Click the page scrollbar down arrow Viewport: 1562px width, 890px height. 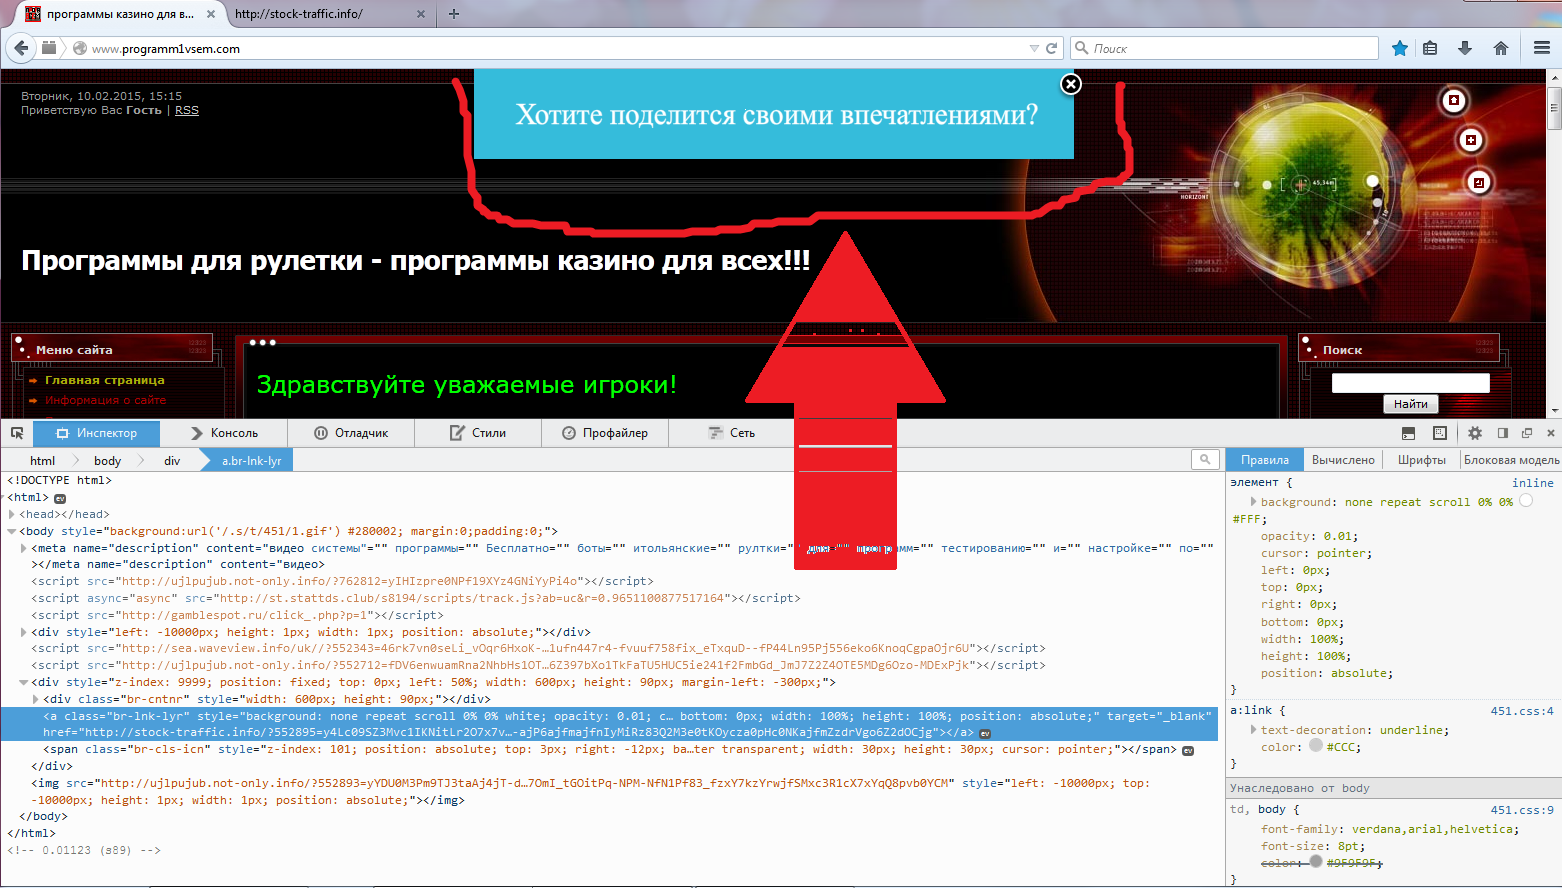1554,411
